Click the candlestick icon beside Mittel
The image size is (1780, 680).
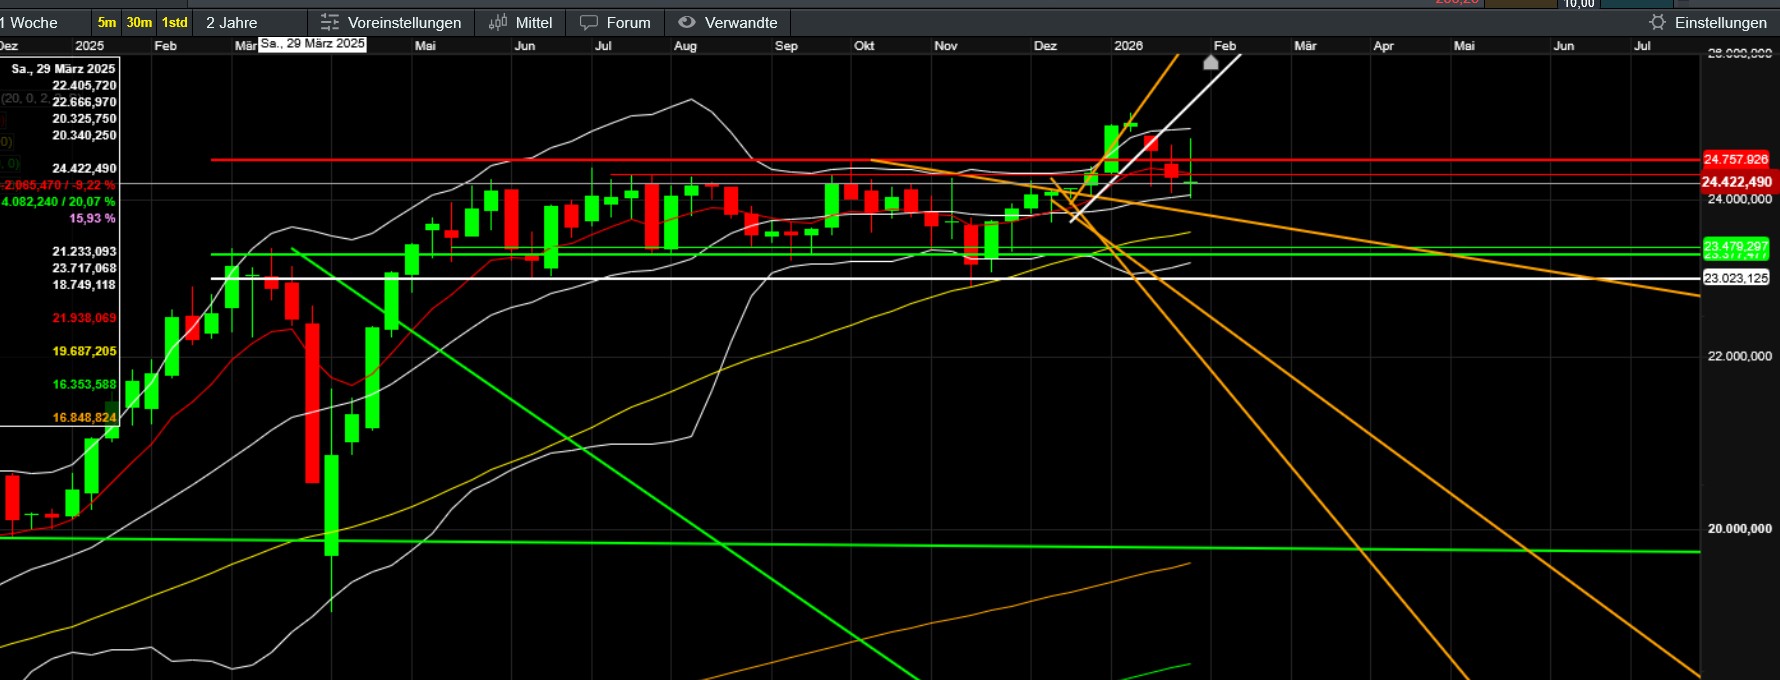pos(497,22)
